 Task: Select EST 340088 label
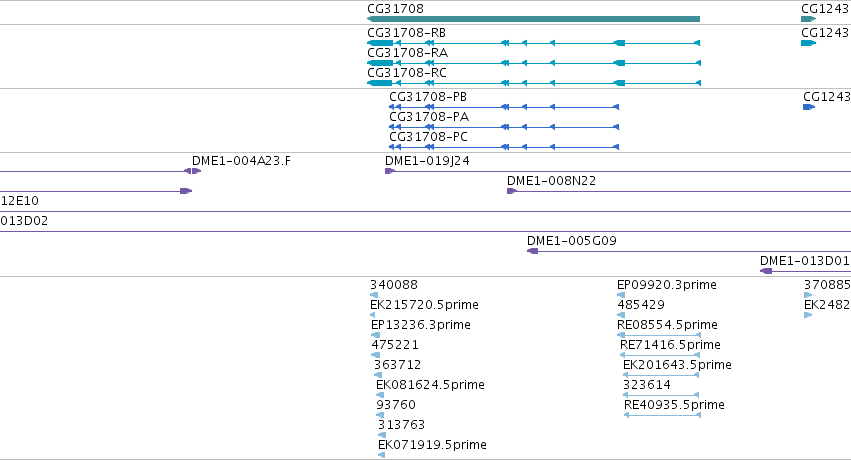393,285
